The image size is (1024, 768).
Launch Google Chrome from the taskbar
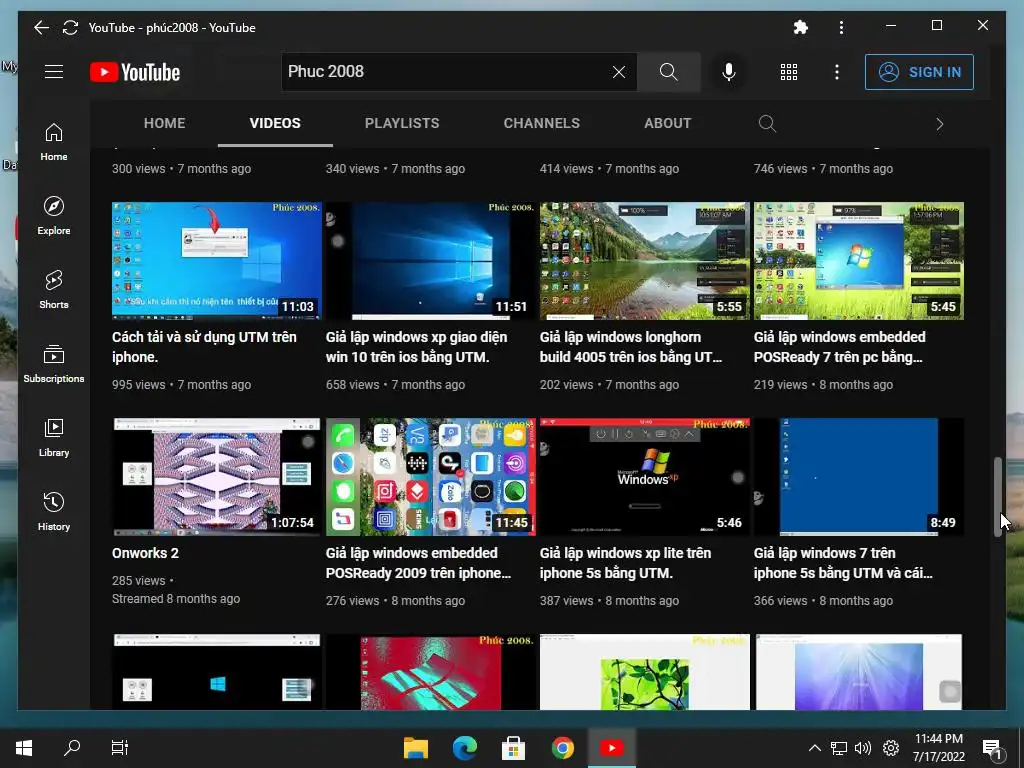click(562, 748)
